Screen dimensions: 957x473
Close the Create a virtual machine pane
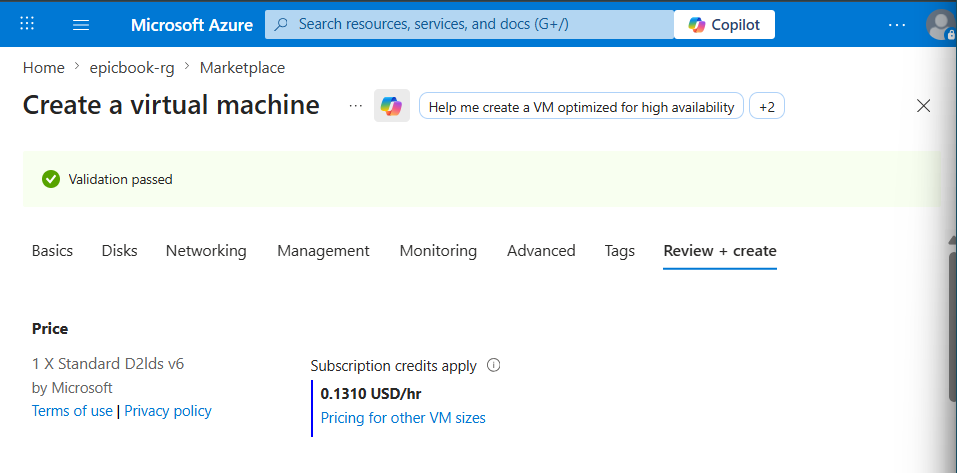(x=923, y=106)
